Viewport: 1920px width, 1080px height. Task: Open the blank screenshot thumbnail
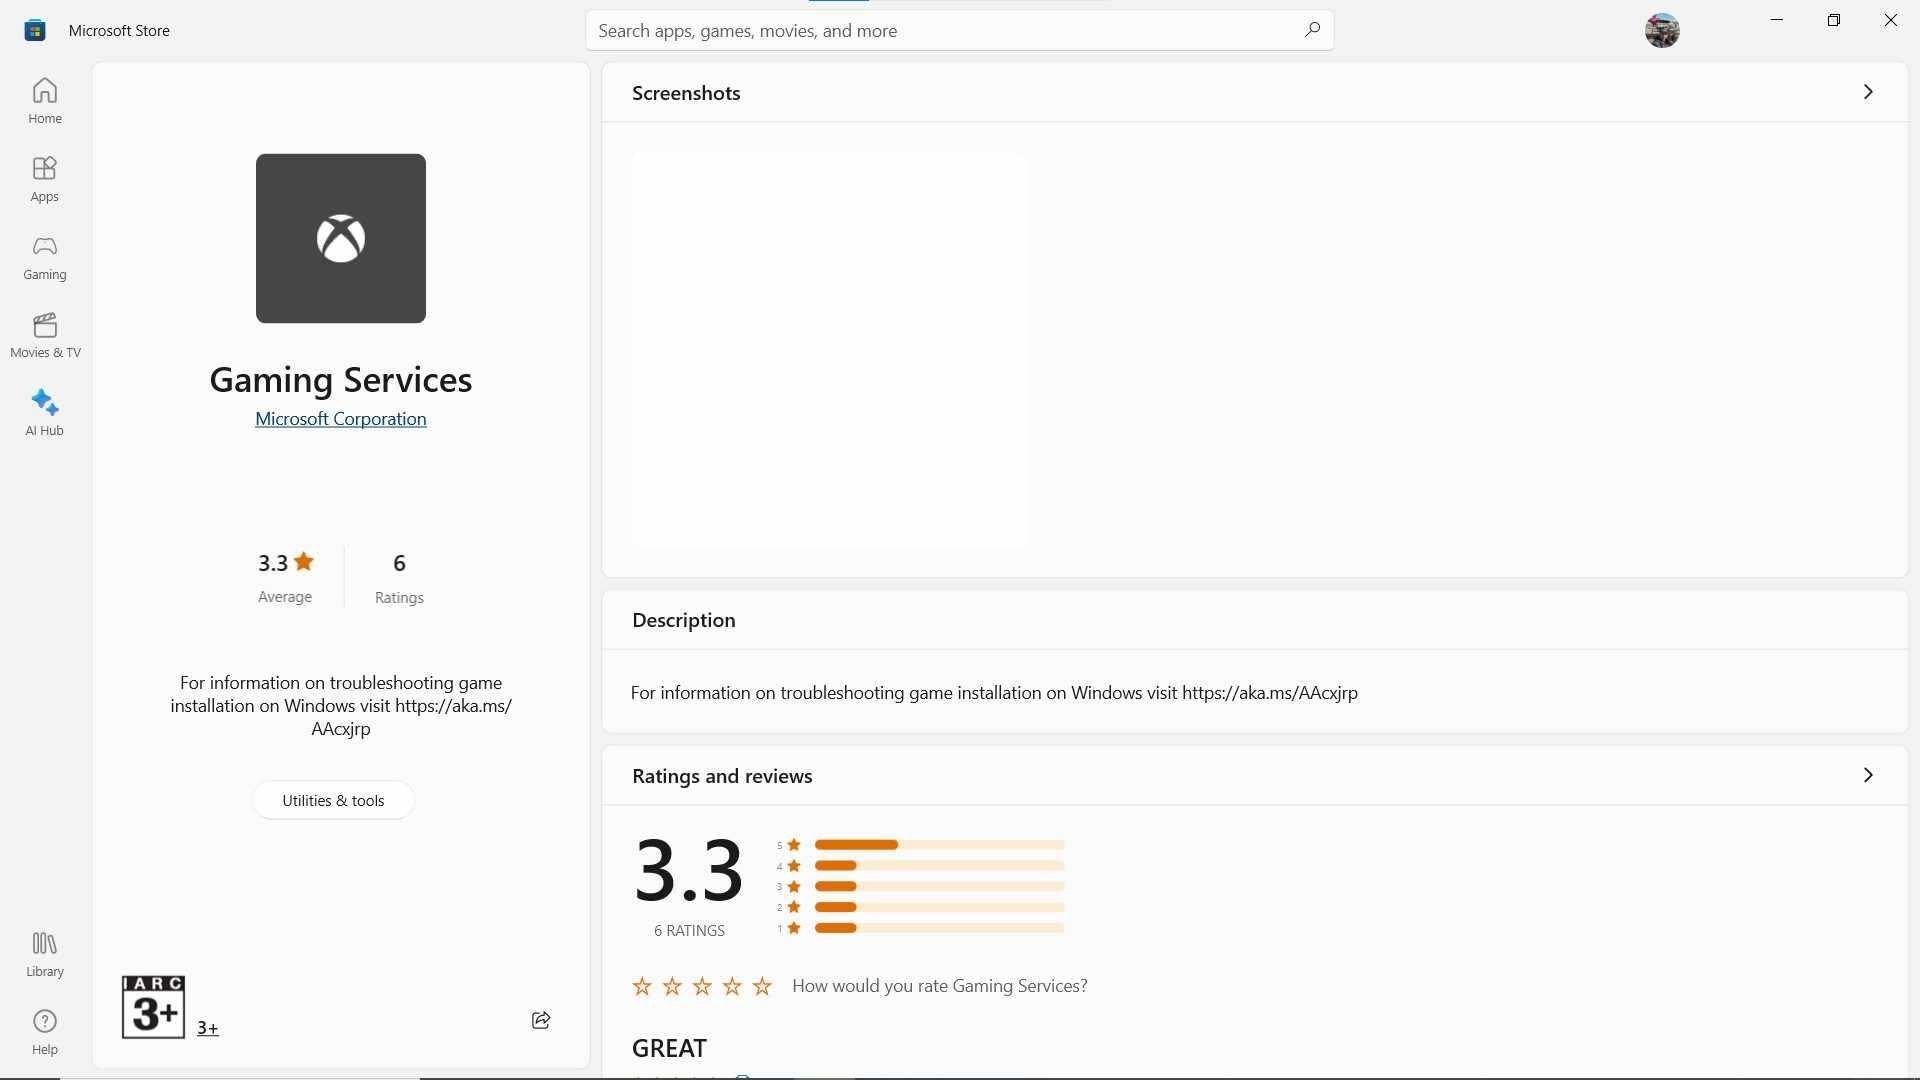(x=829, y=349)
